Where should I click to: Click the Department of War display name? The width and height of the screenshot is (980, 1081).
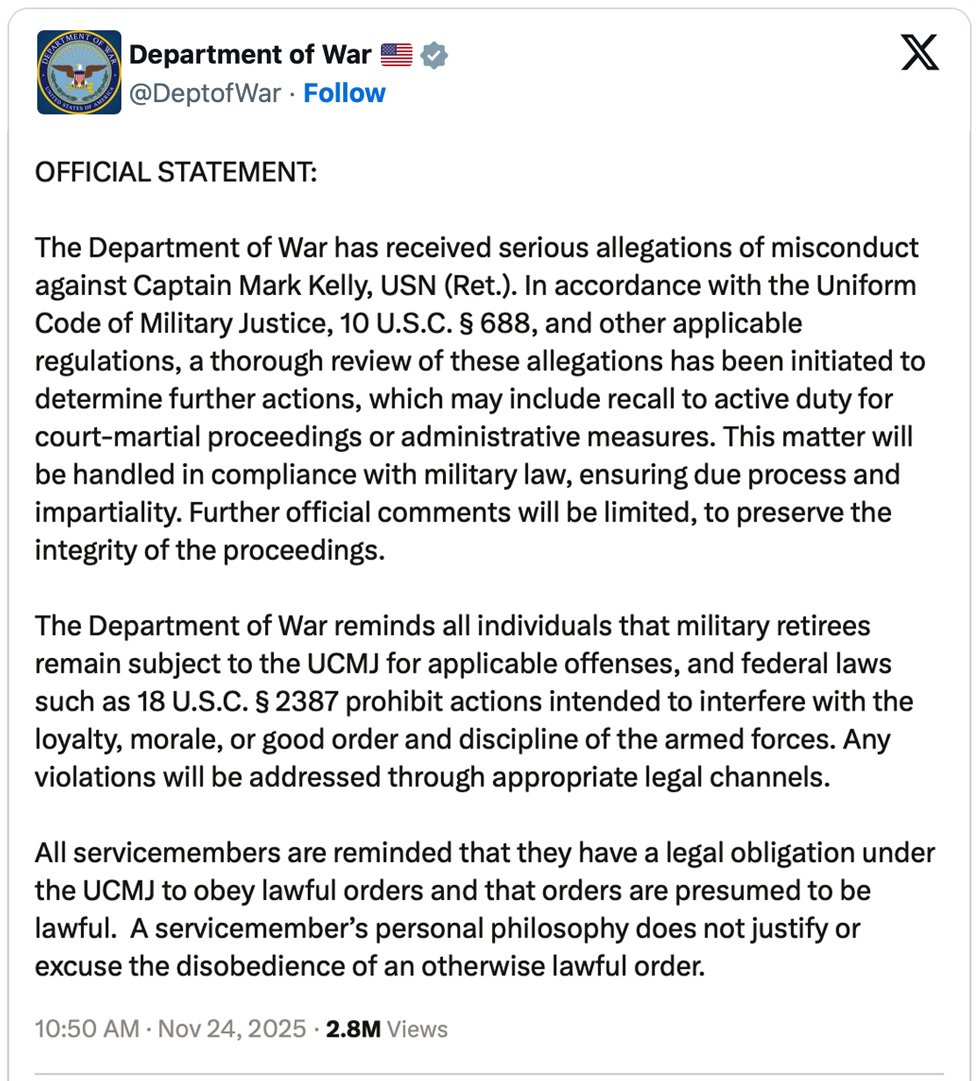pyautogui.click(x=250, y=55)
